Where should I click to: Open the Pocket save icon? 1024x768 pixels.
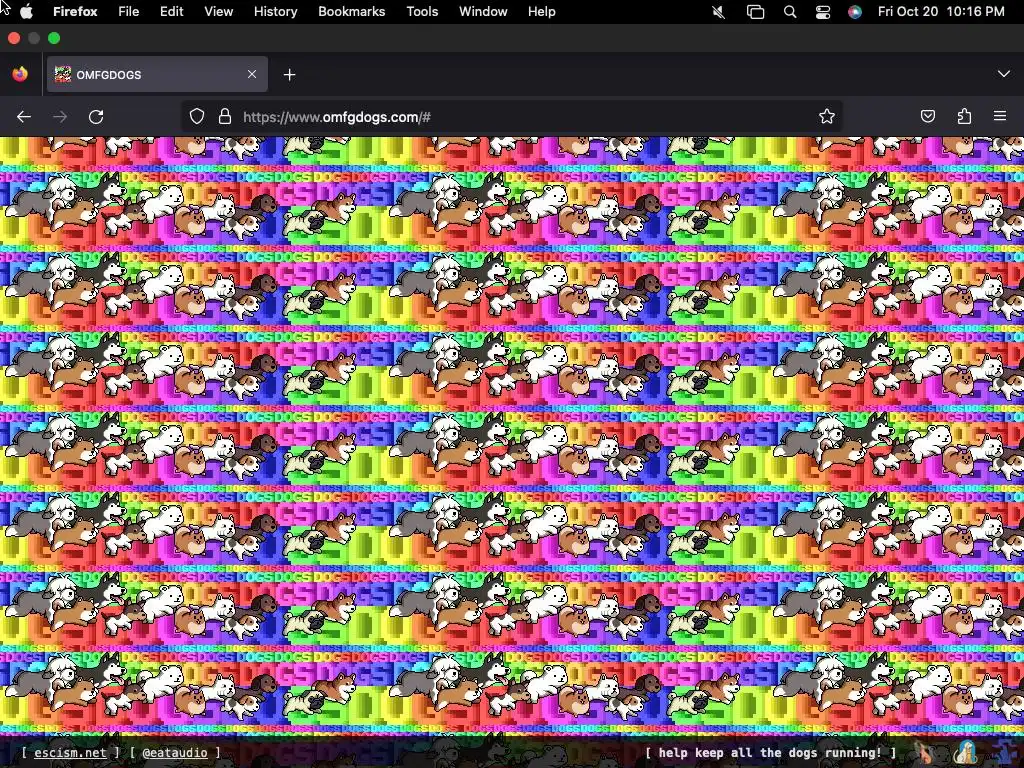coord(927,117)
